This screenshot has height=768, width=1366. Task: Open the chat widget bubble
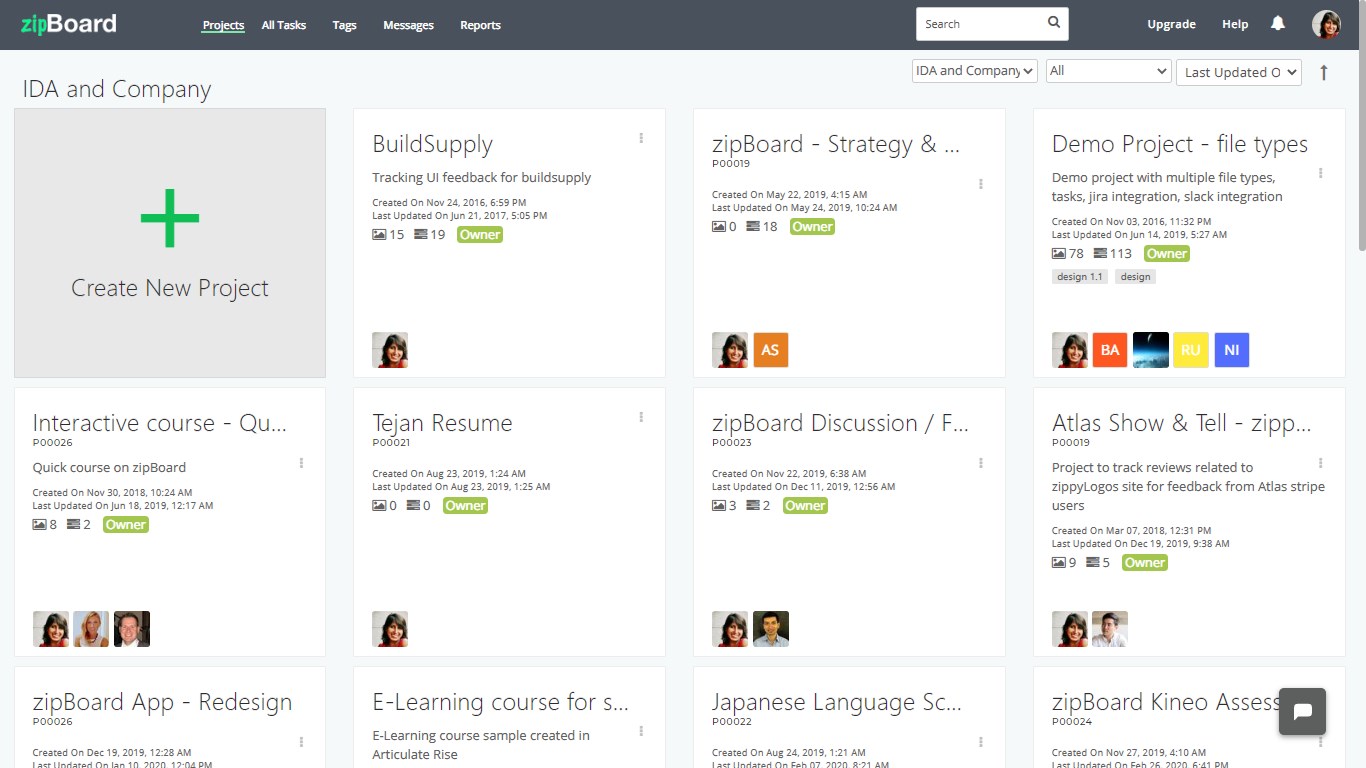pyautogui.click(x=1302, y=712)
